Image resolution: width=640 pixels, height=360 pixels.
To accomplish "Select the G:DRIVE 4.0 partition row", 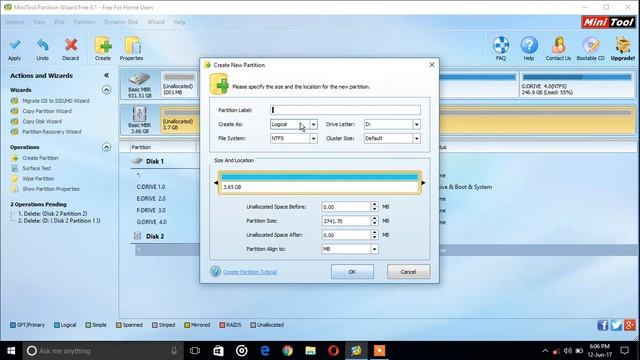I will (151, 222).
